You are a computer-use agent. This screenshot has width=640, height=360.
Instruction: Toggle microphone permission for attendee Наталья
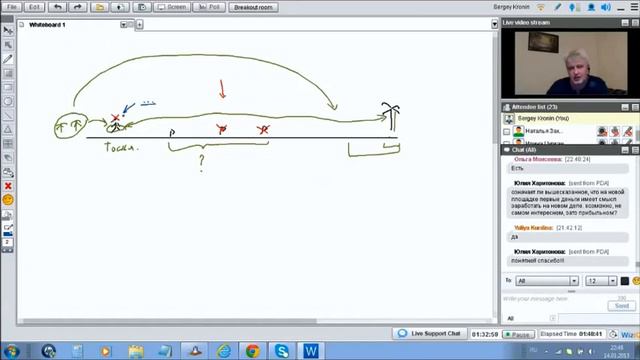[615, 131]
